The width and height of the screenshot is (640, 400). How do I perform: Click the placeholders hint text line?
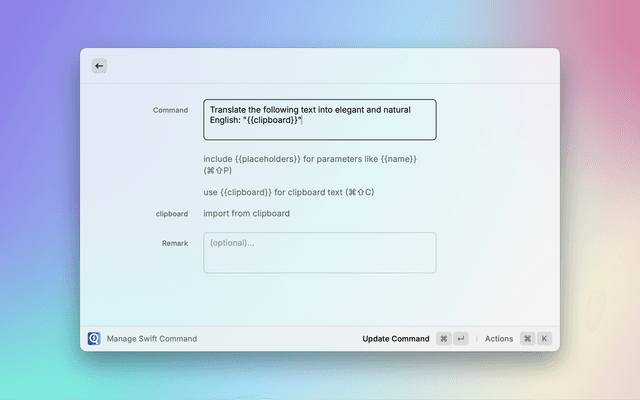[309, 158]
